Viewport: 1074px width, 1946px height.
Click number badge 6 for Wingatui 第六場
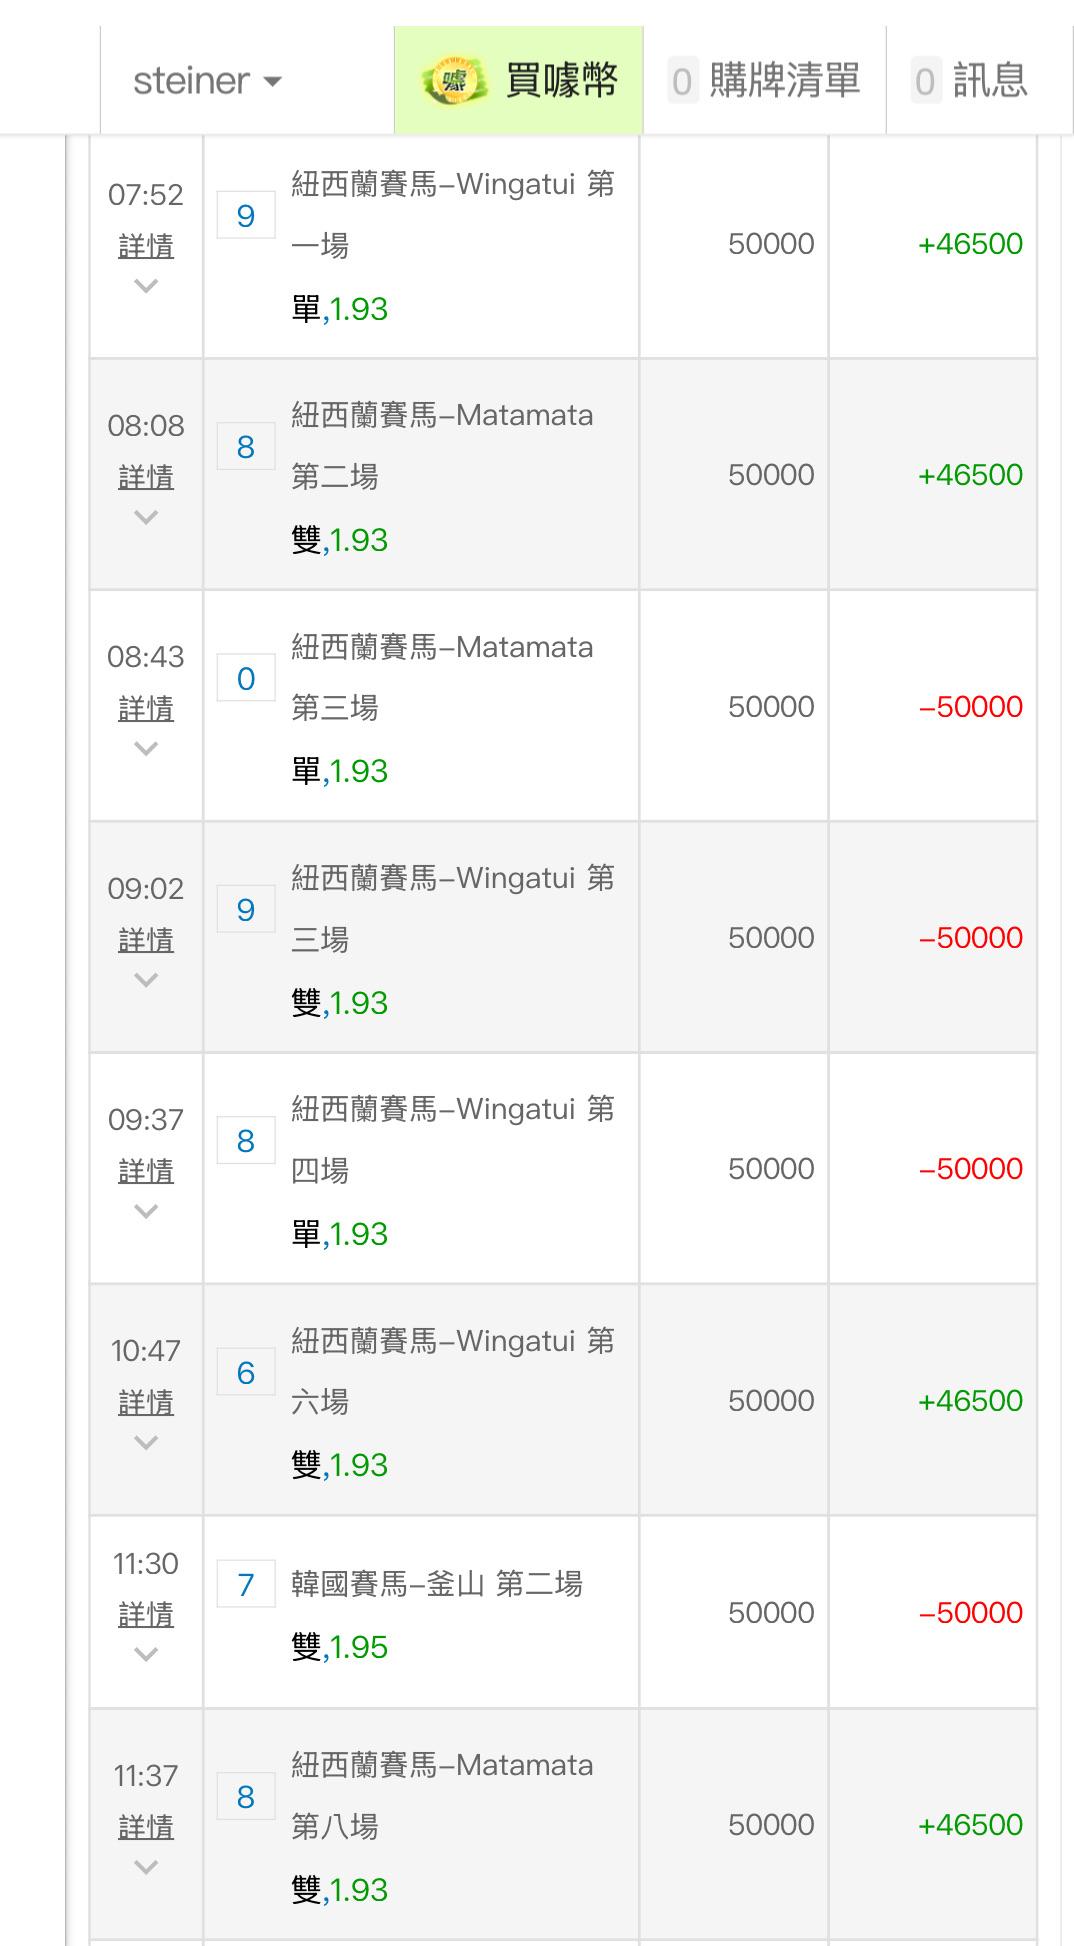pos(246,1373)
